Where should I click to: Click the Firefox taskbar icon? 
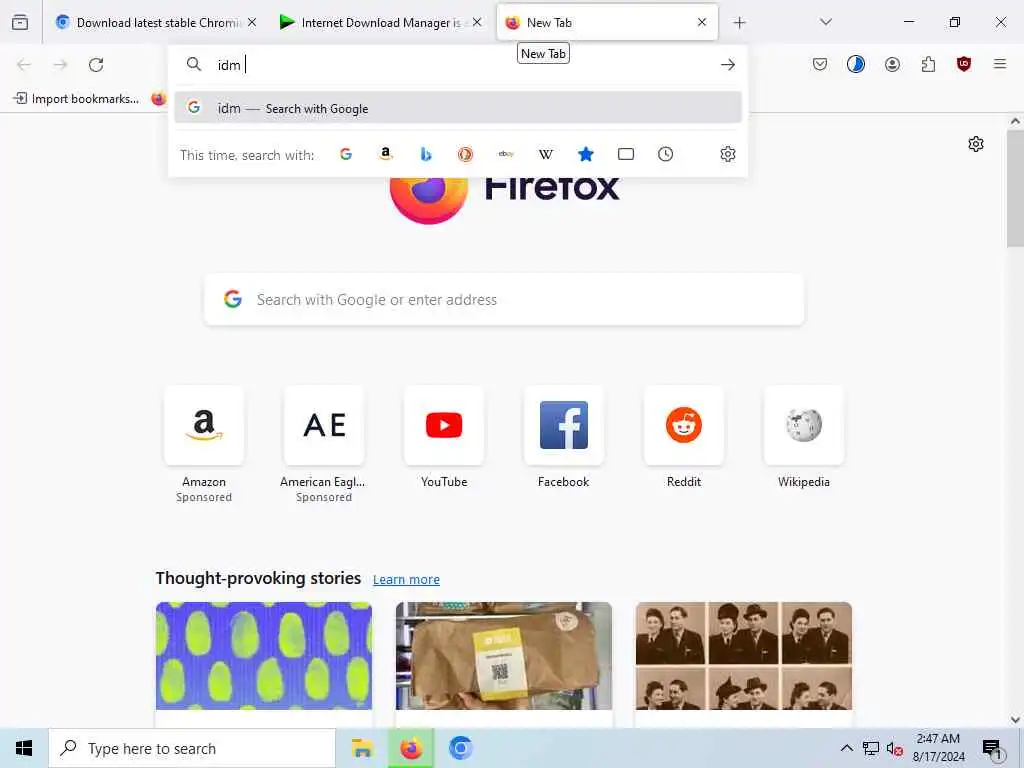411,748
